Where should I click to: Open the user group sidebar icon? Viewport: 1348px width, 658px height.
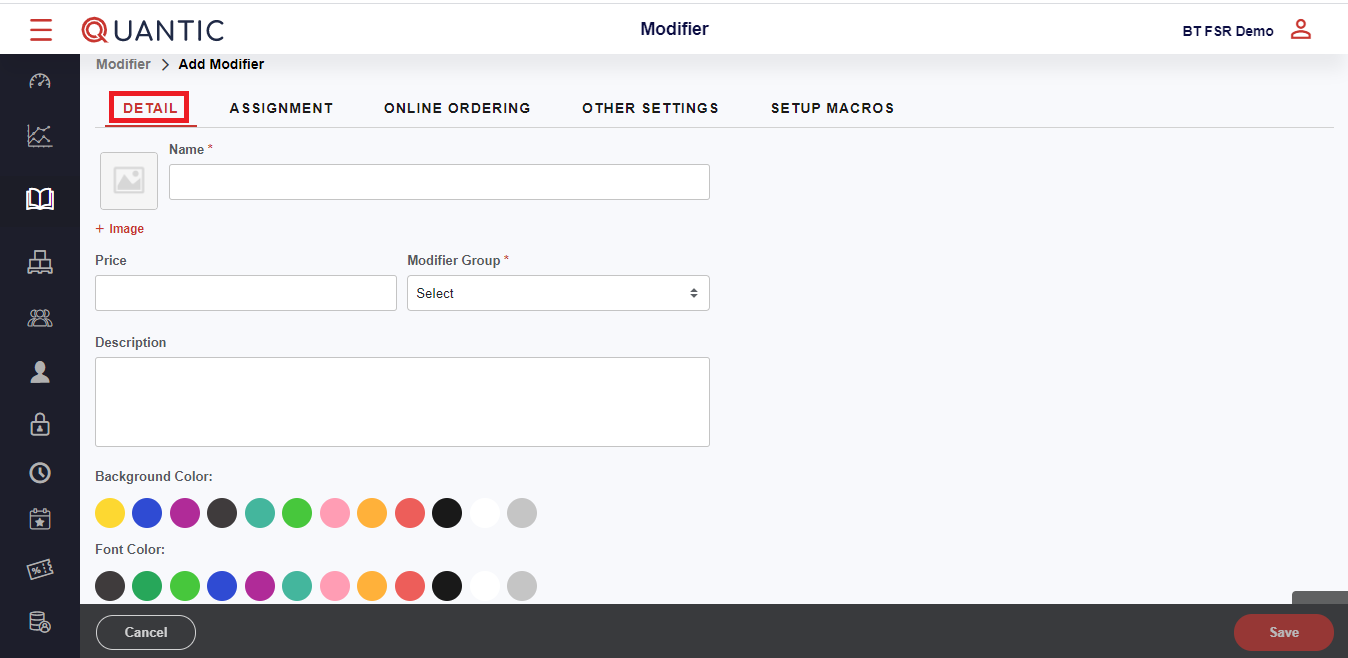click(40, 319)
